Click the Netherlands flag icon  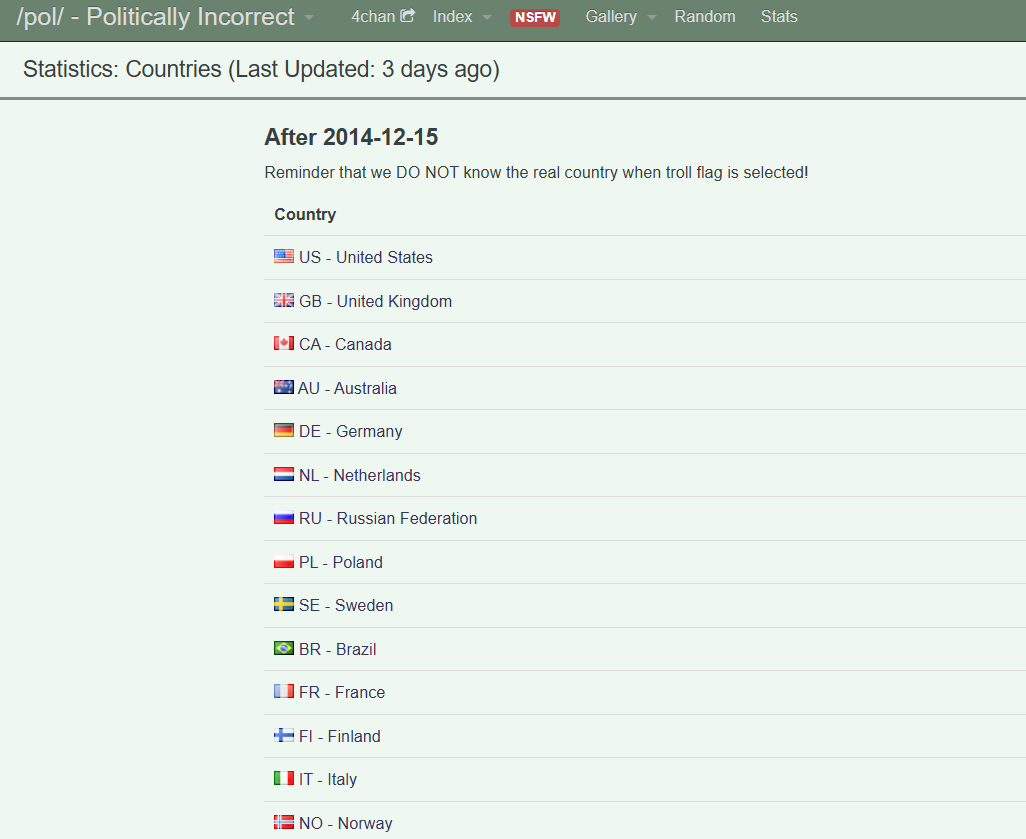coord(283,474)
